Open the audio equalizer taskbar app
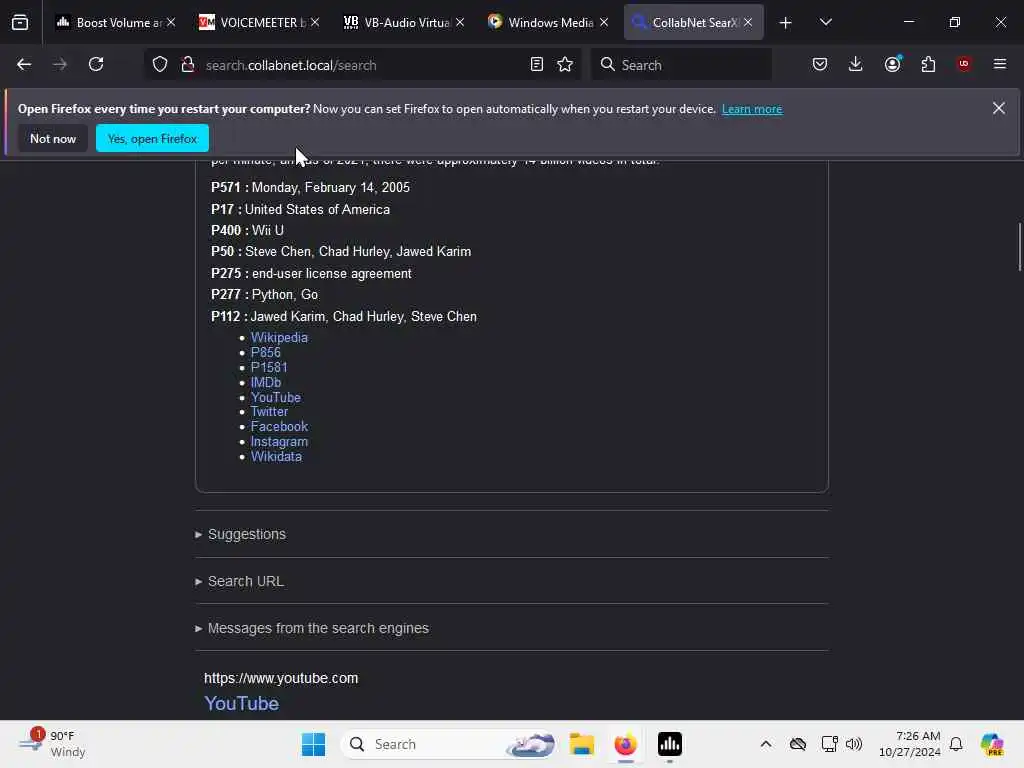Screen dimensions: 1024x768 tap(670, 744)
